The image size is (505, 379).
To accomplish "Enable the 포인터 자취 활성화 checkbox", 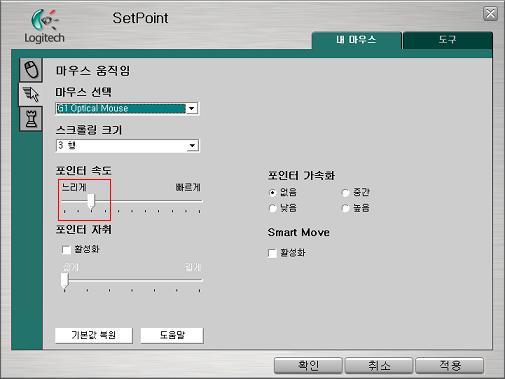I will pyautogui.click(x=66, y=250).
